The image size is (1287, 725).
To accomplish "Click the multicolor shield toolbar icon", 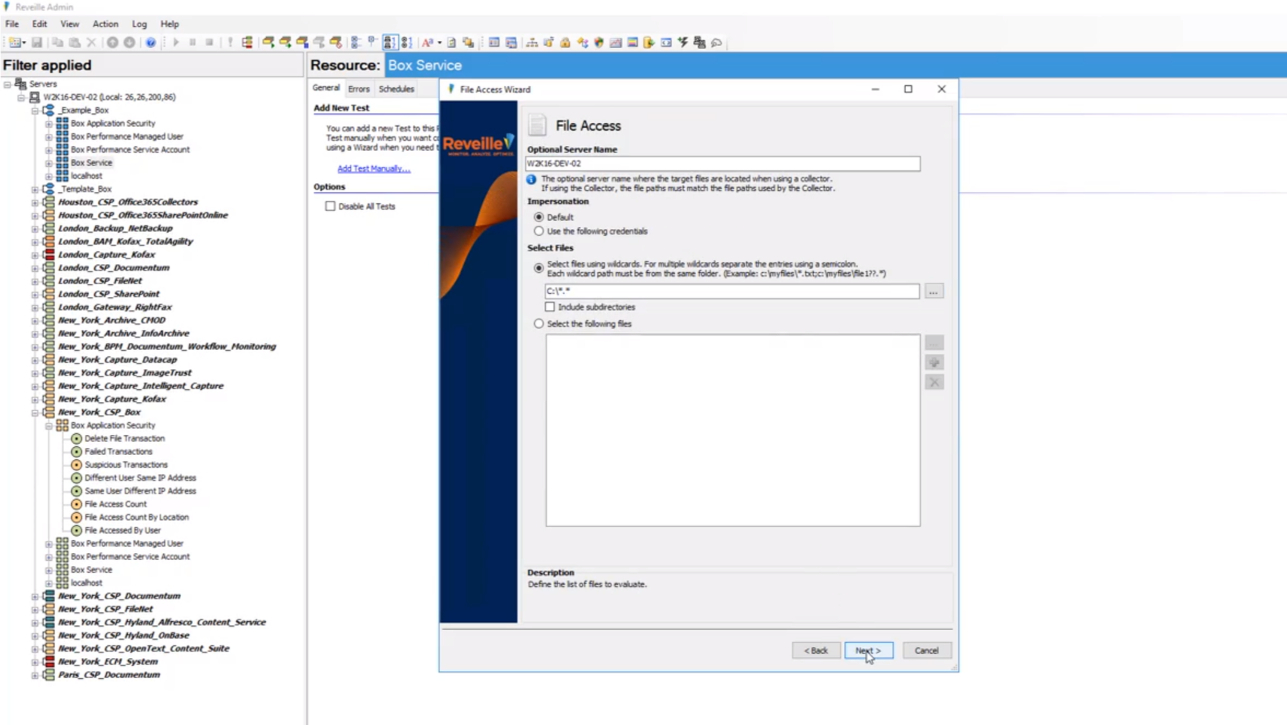I will [x=599, y=43].
